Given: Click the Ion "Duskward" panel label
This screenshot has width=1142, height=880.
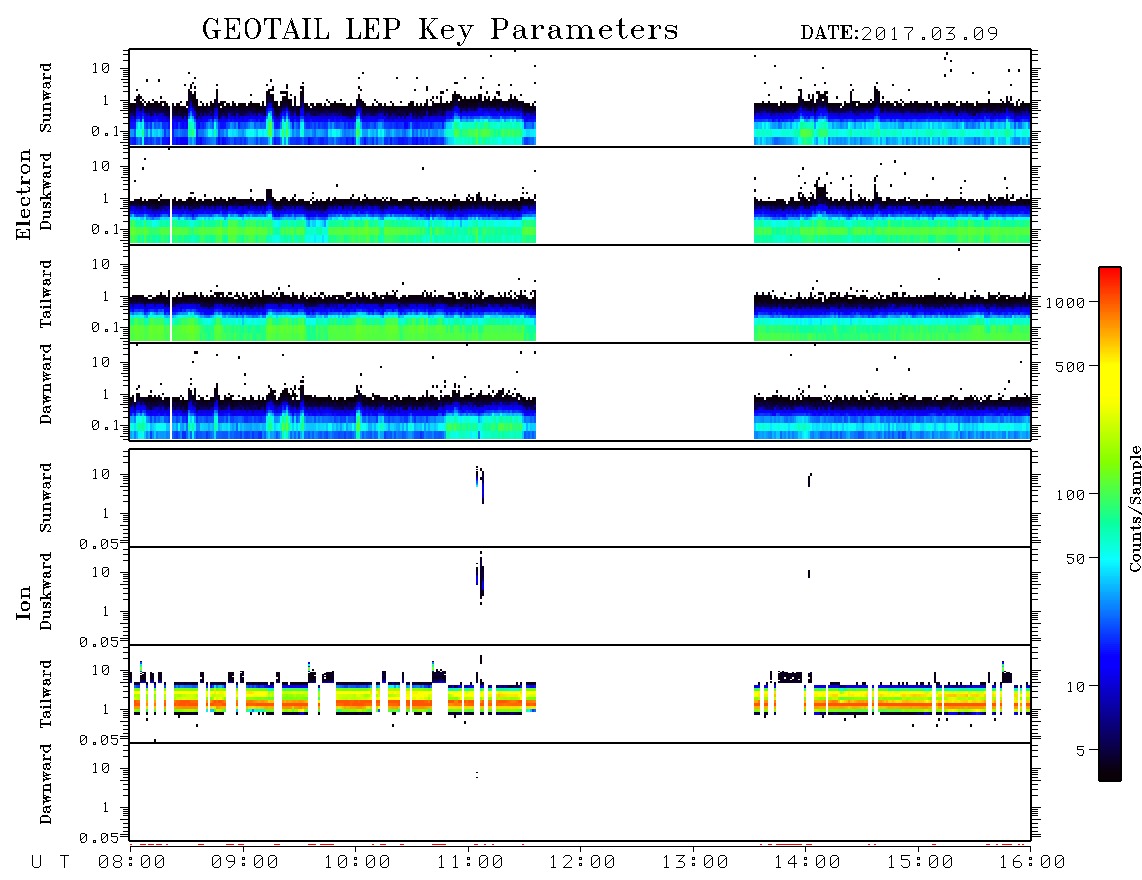Looking at the screenshot, I should click(x=46, y=592).
